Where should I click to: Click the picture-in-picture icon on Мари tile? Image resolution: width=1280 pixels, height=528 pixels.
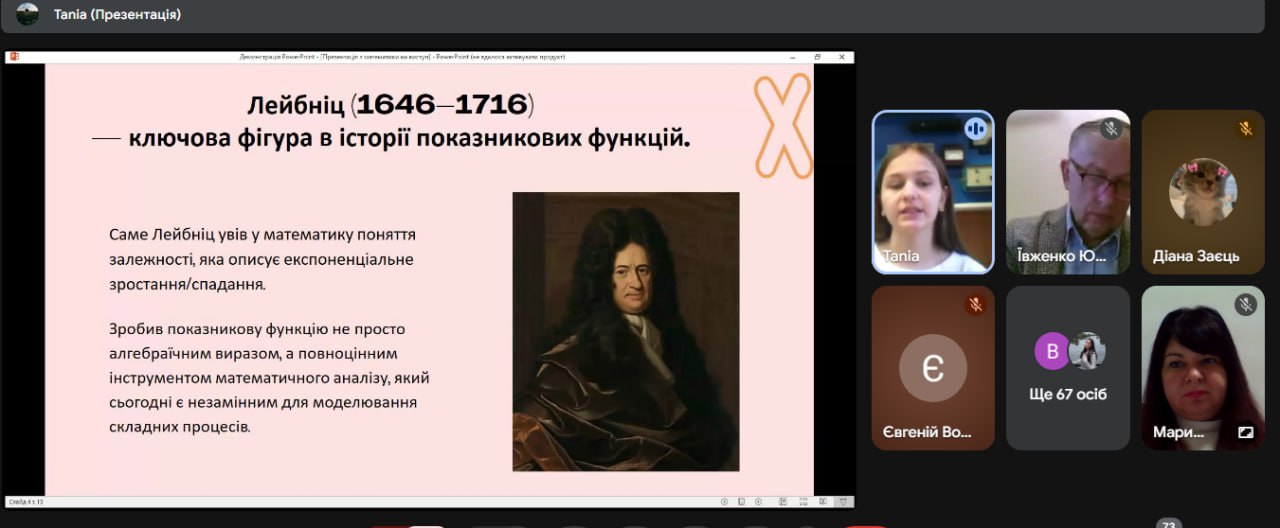tap(1245, 433)
